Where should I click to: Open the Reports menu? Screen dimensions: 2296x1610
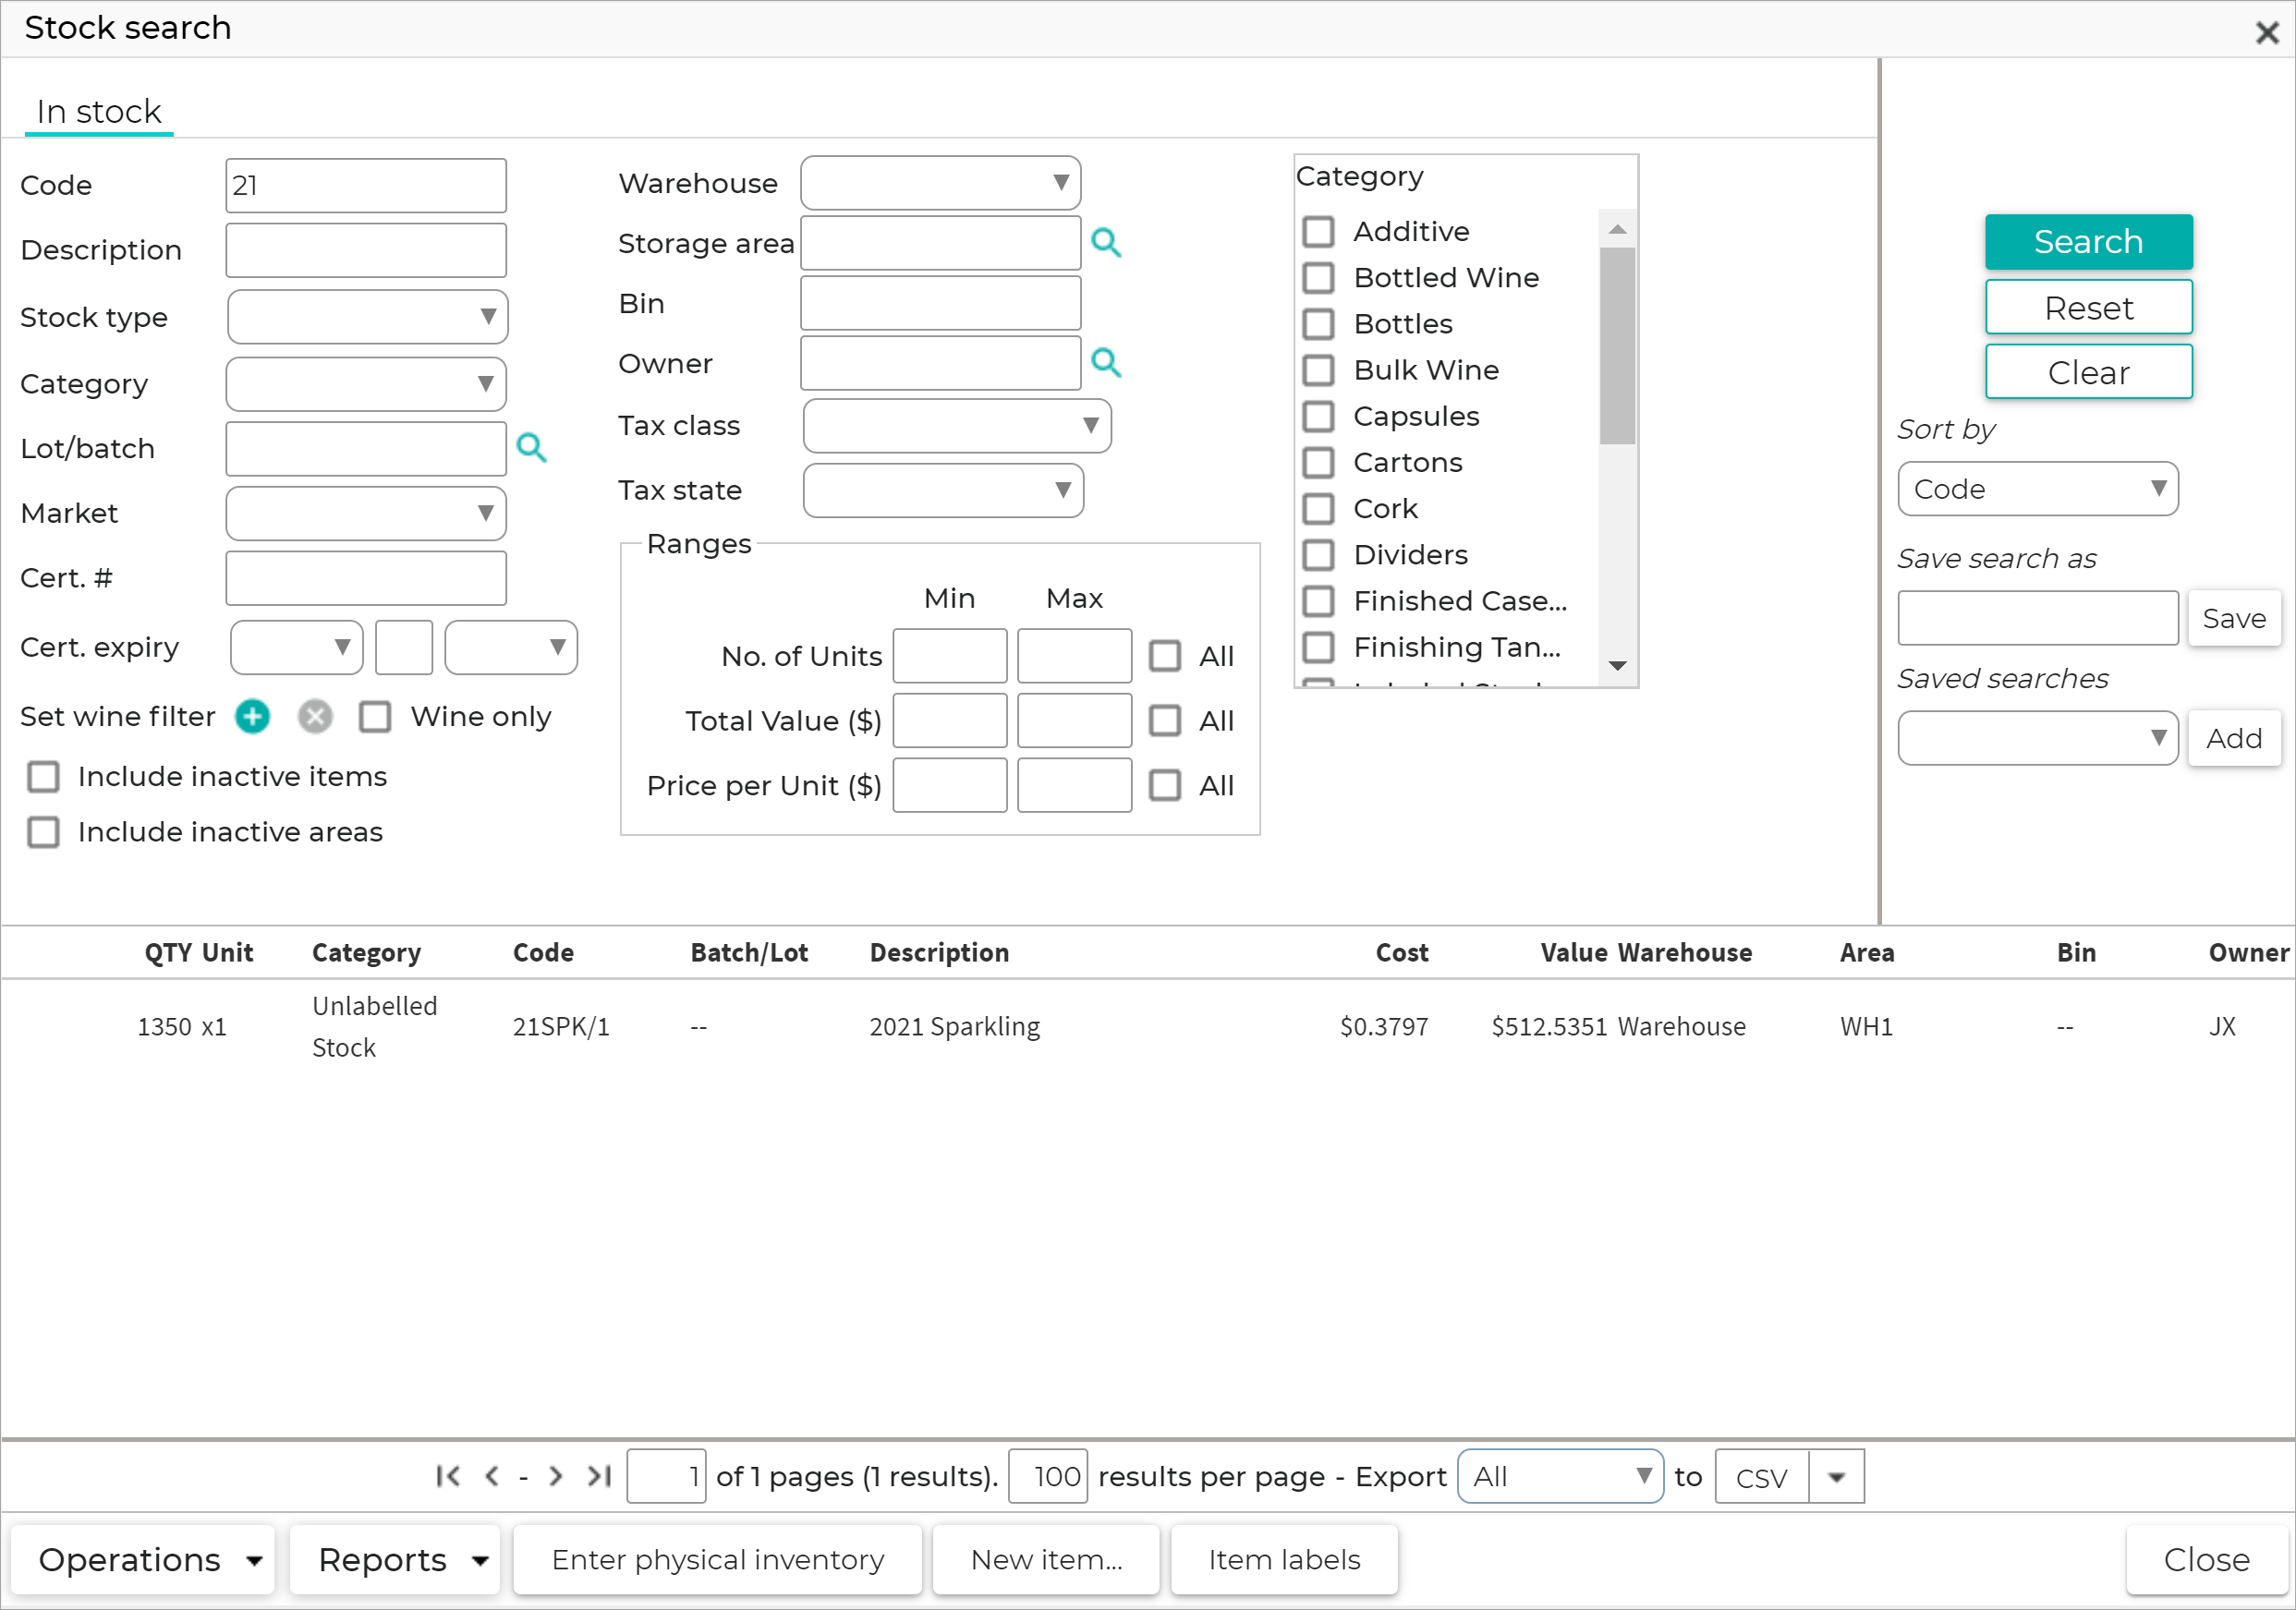click(x=395, y=1559)
